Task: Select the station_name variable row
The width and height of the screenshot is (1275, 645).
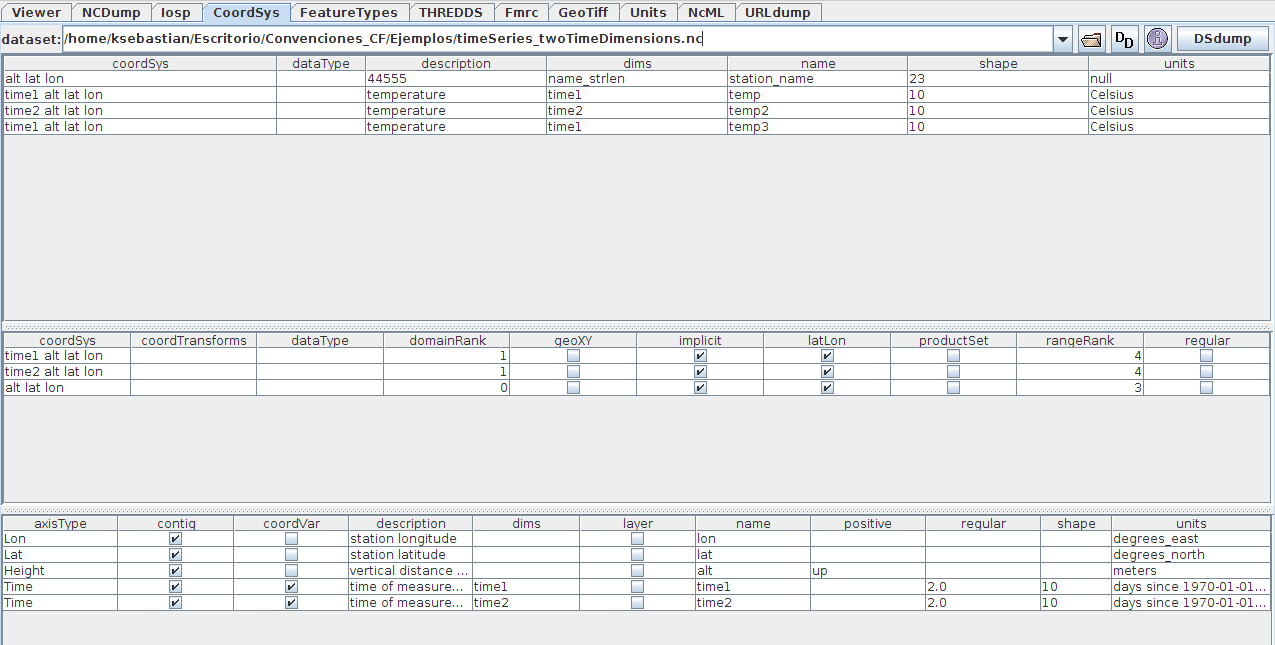Action: [770, 79]
